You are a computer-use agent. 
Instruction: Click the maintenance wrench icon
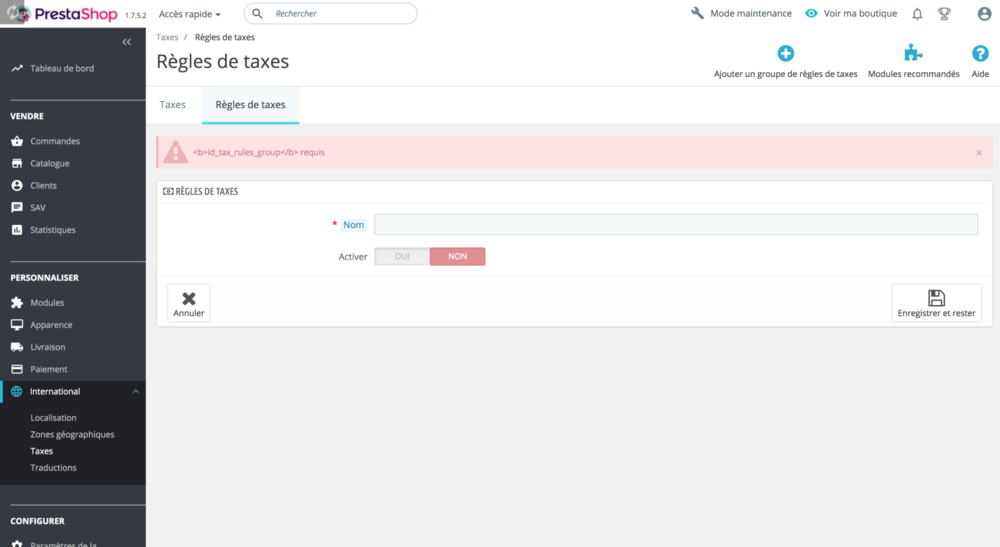[697, 13]
